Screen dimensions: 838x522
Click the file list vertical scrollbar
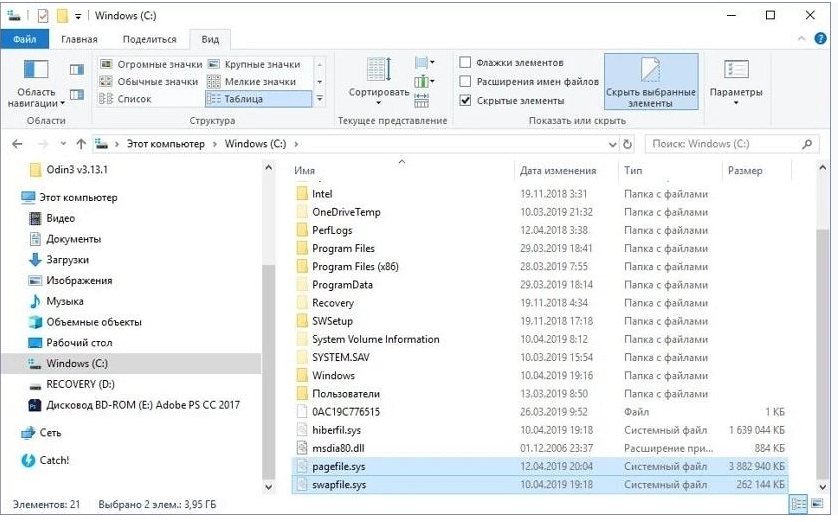(799, 330)
